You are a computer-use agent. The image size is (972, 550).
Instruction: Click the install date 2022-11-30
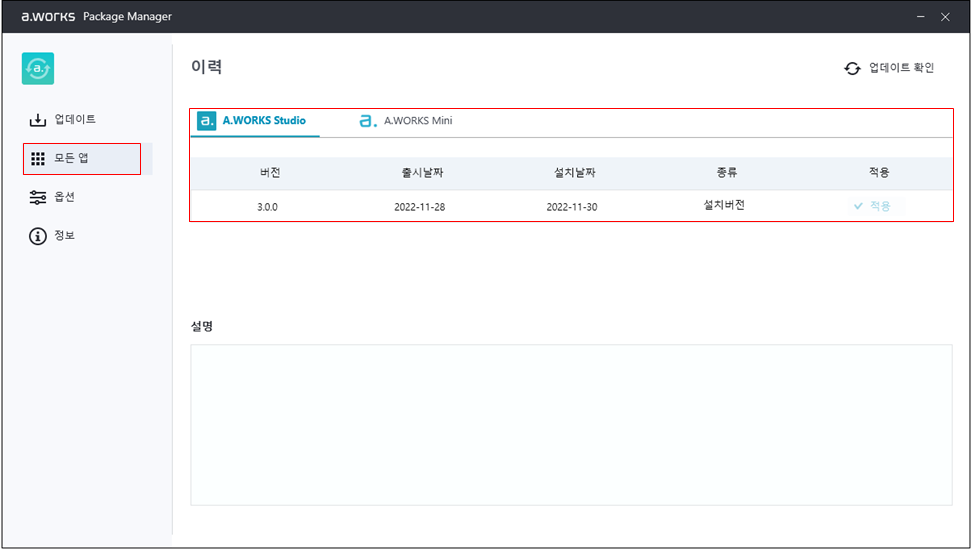[572, 207]
